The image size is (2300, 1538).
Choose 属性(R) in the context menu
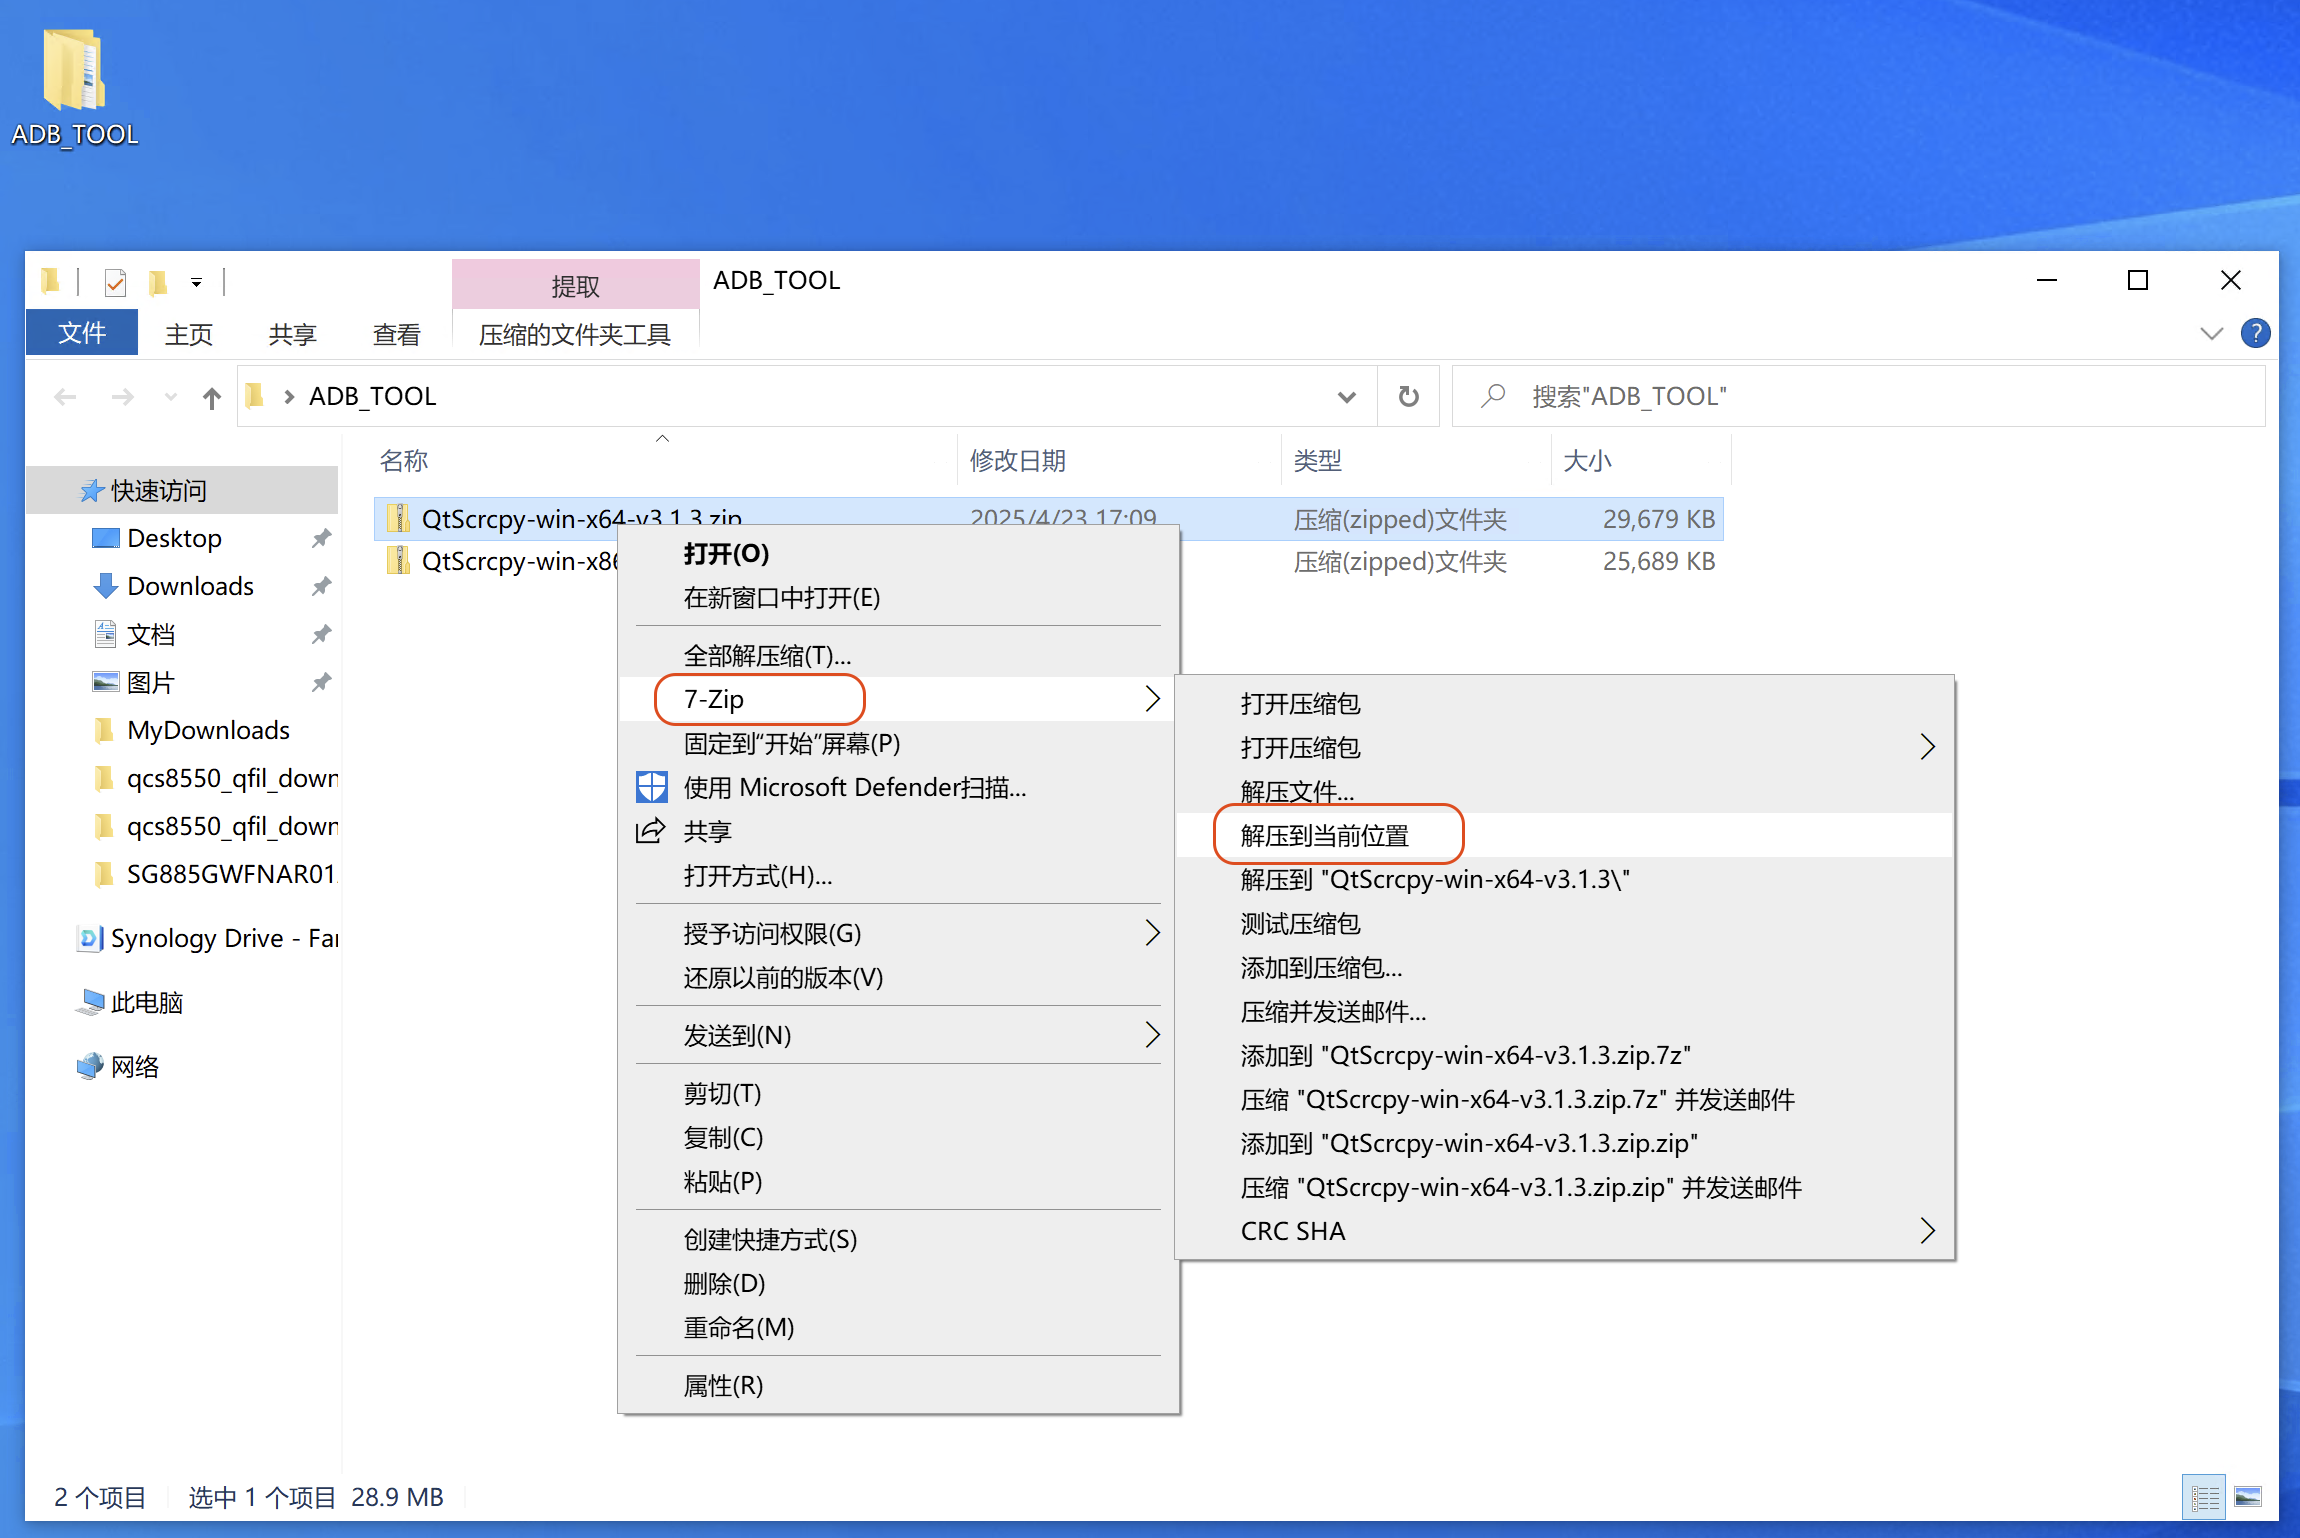[x=898, y=1386]
